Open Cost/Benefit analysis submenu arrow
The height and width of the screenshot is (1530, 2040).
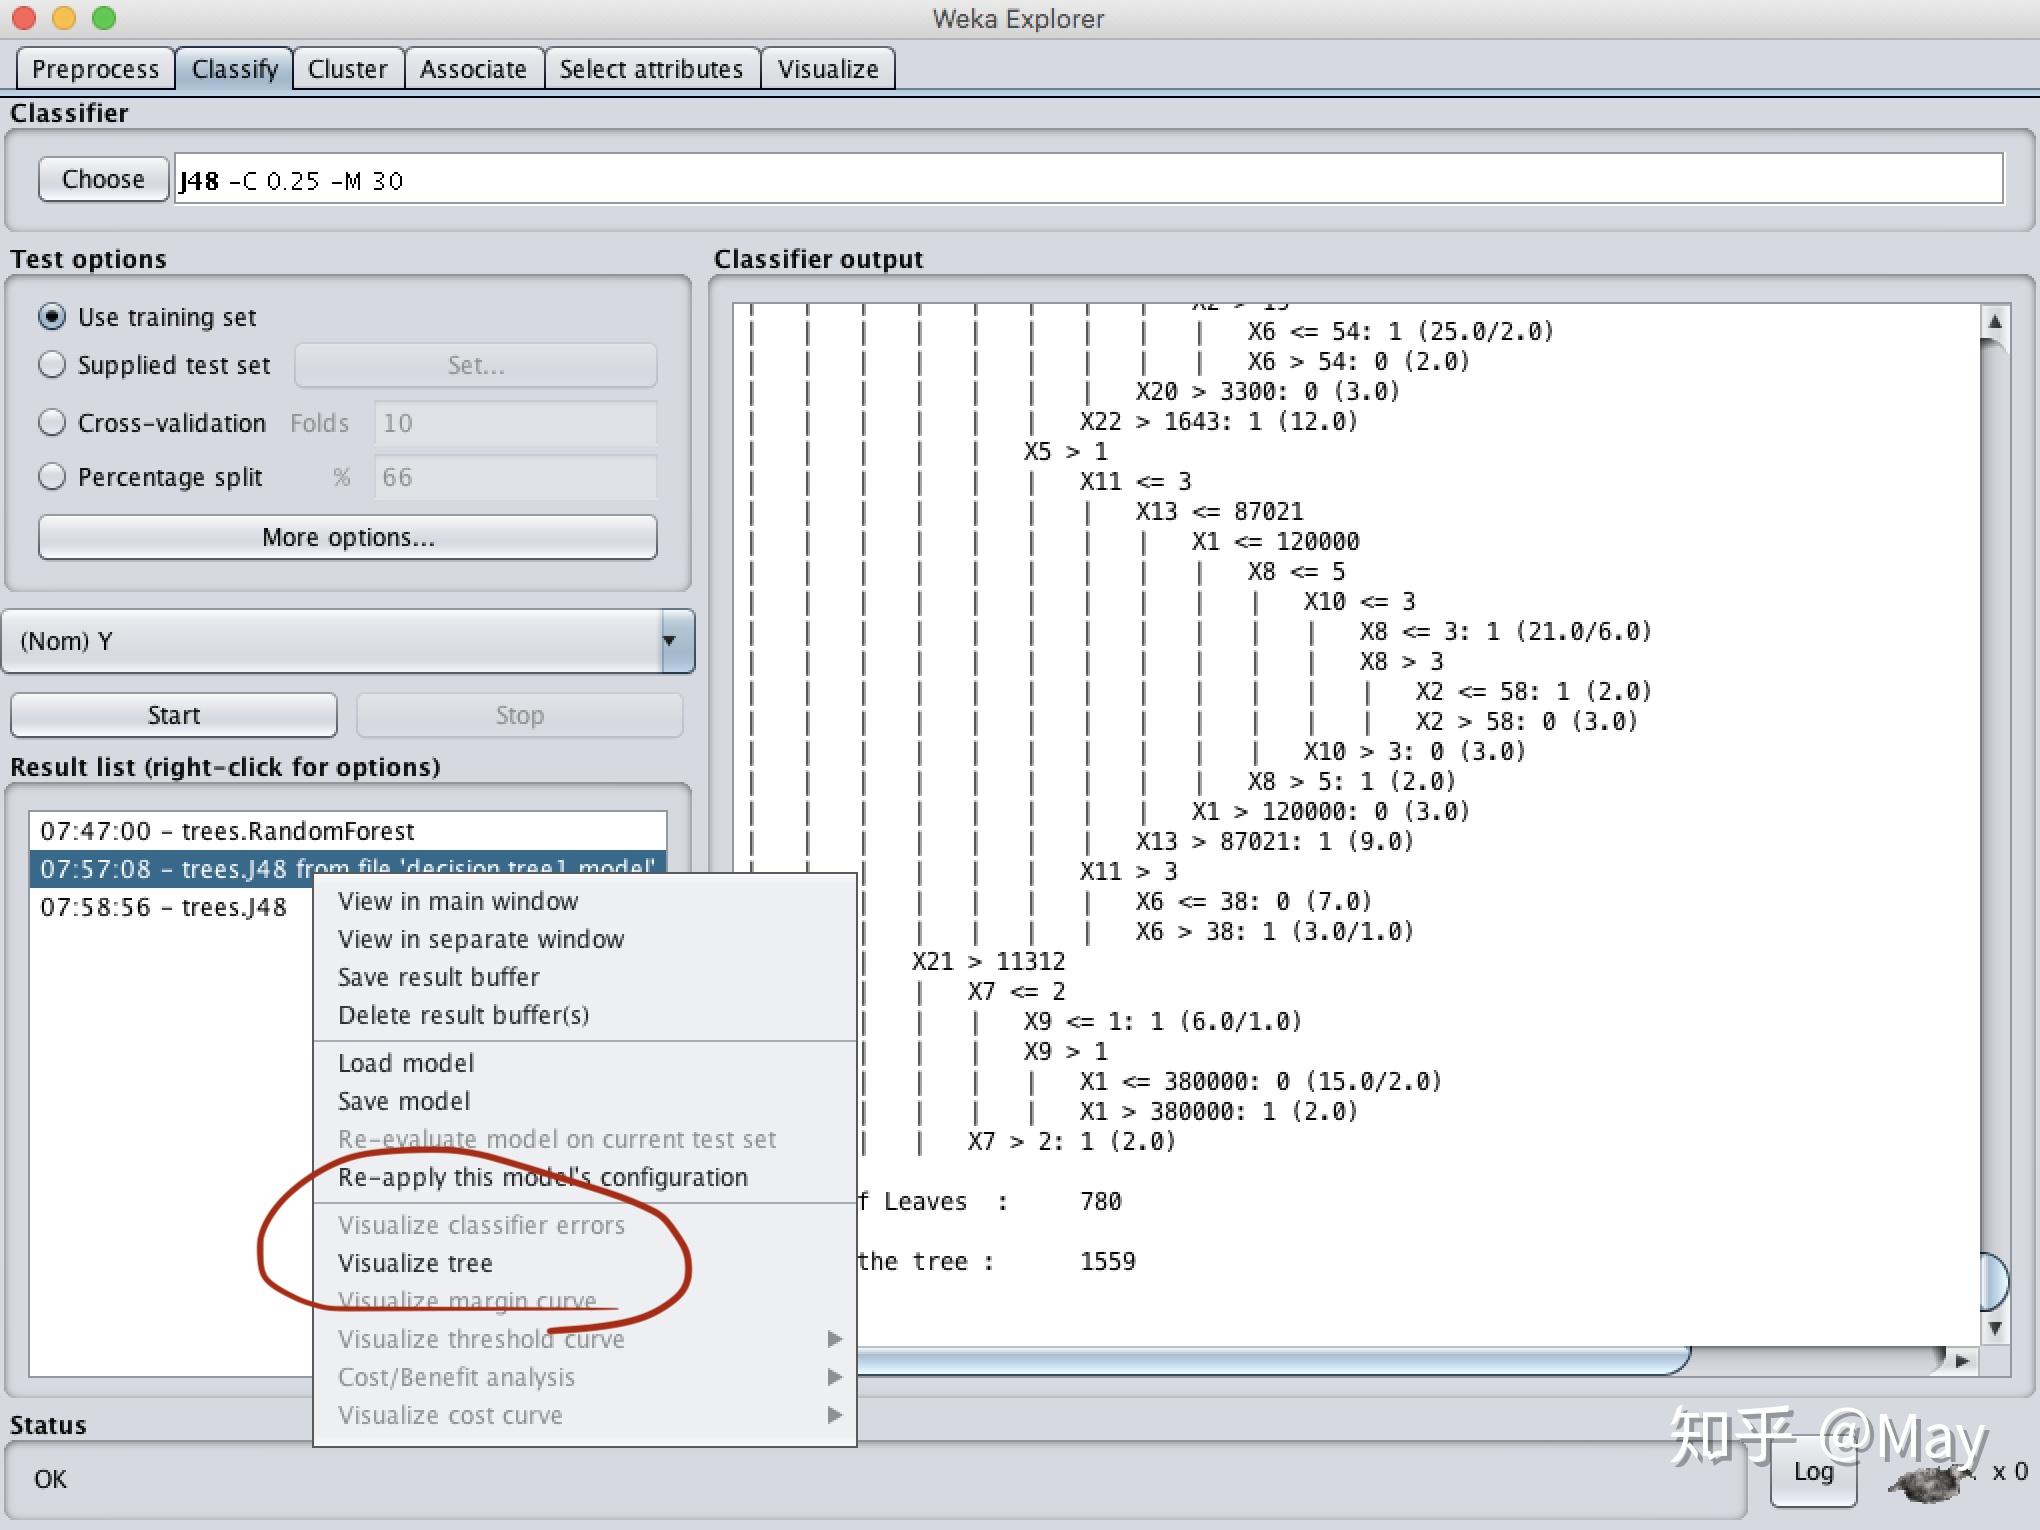[x=834, y=1377]
